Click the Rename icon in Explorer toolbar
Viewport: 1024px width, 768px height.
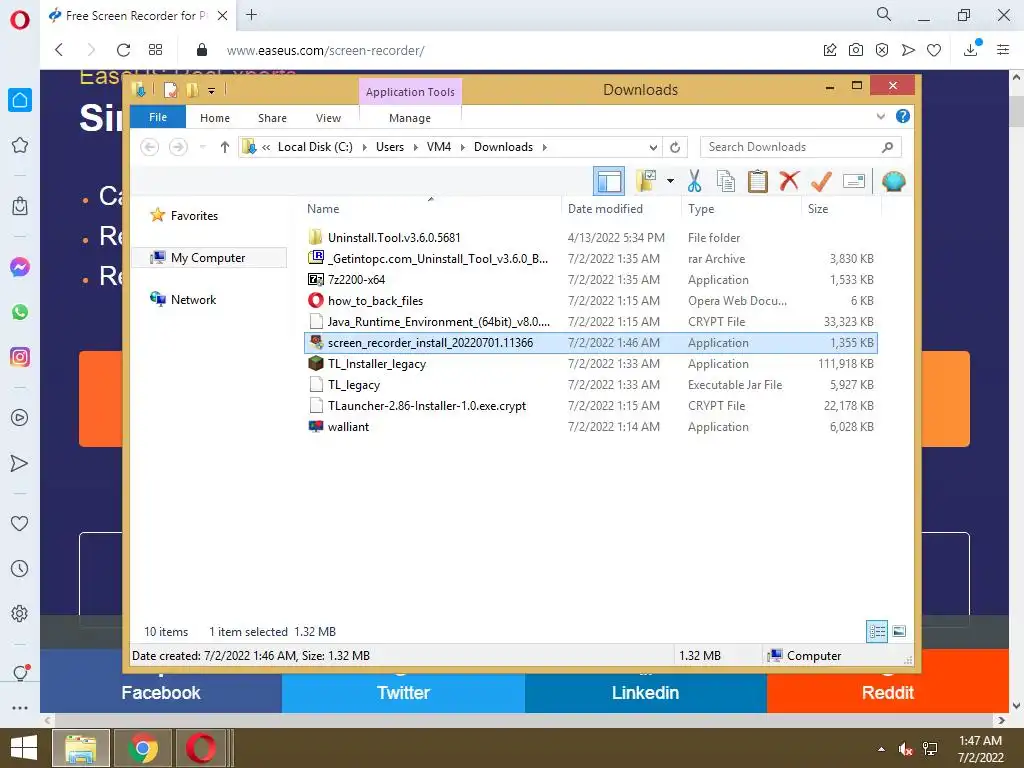pos(854,181)
